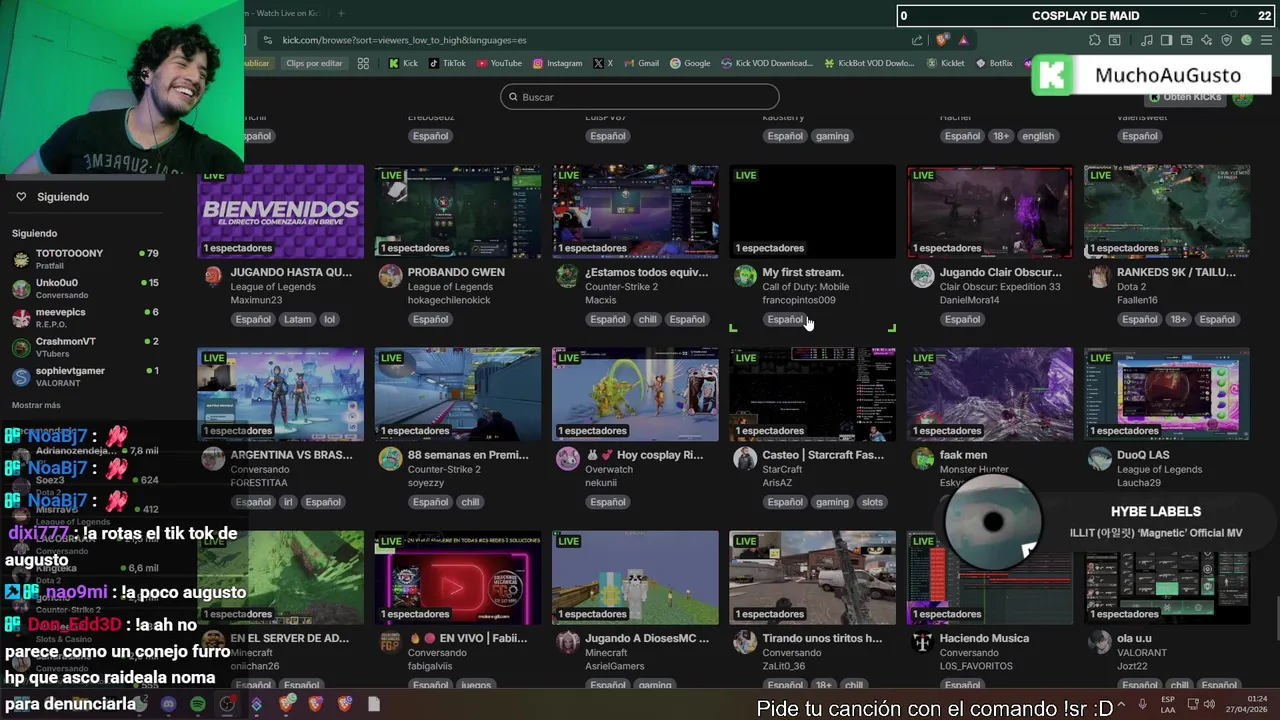Open DanielMora14 channel name link

point(970,300)
